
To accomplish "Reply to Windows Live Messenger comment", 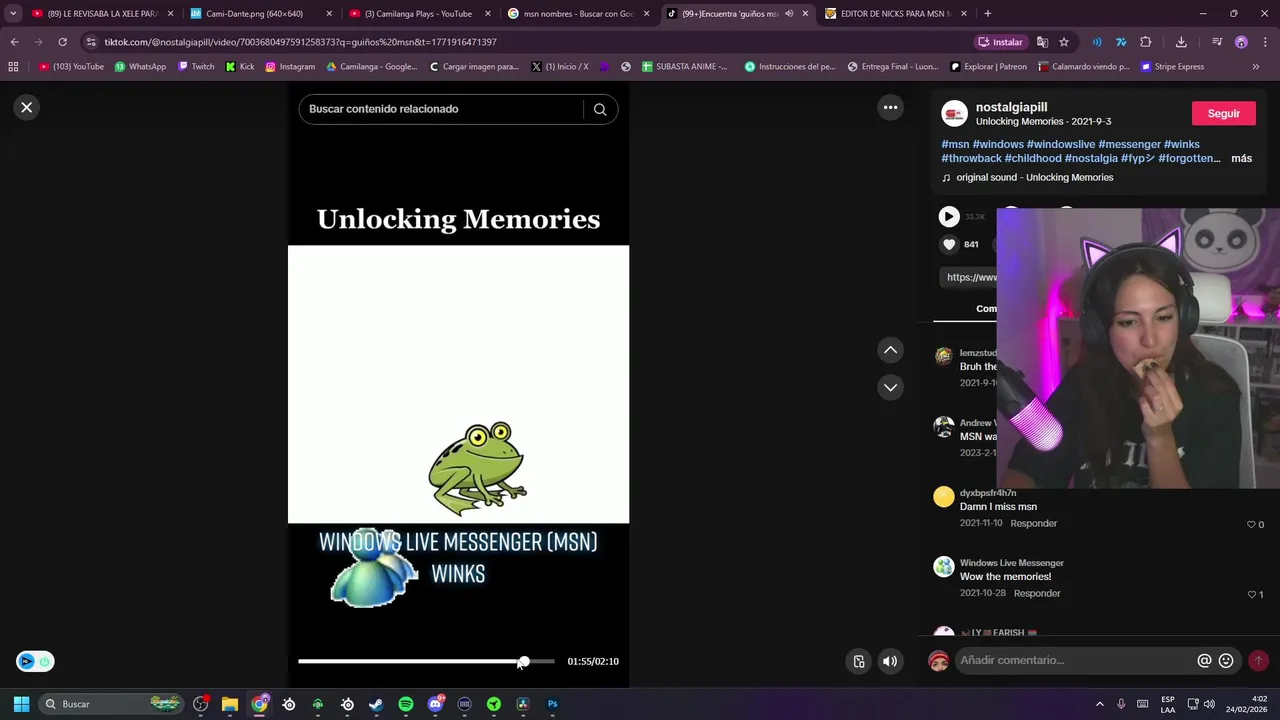I will tap(1037, 593).
